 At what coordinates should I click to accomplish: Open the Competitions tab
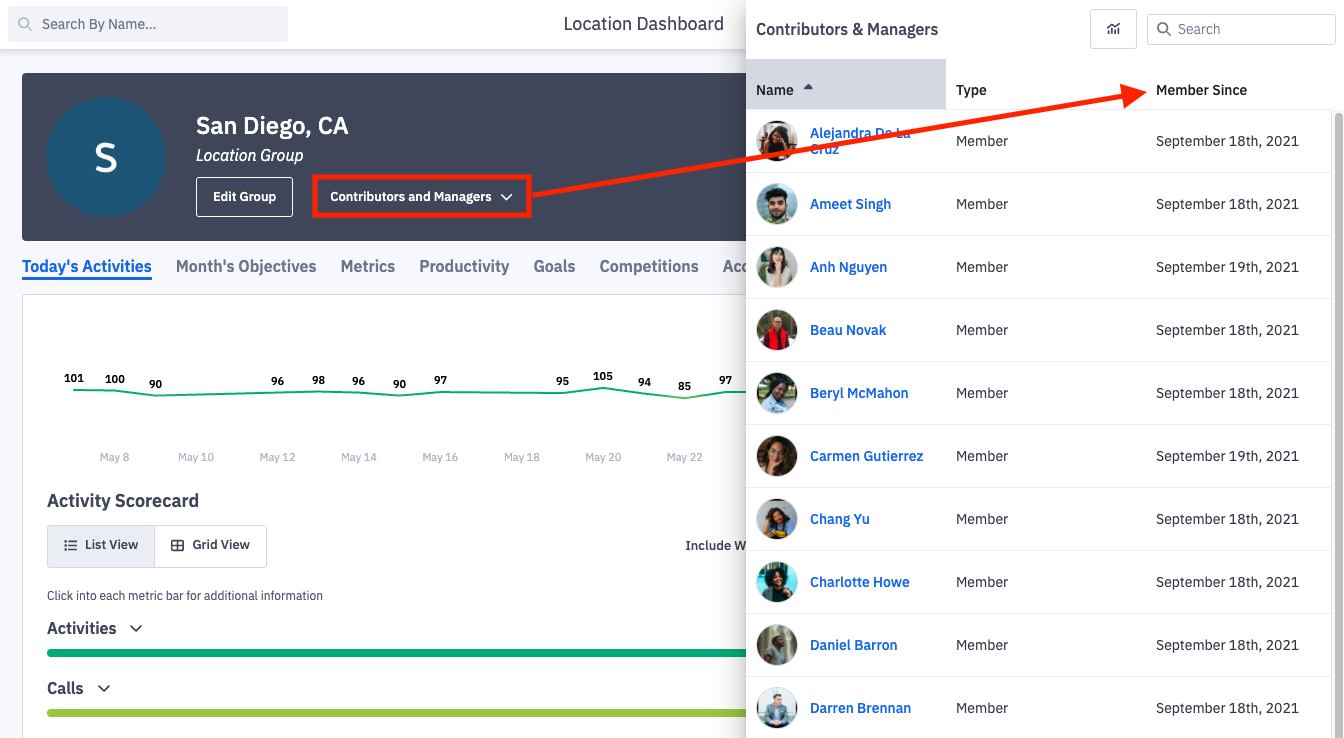point(649,266)
